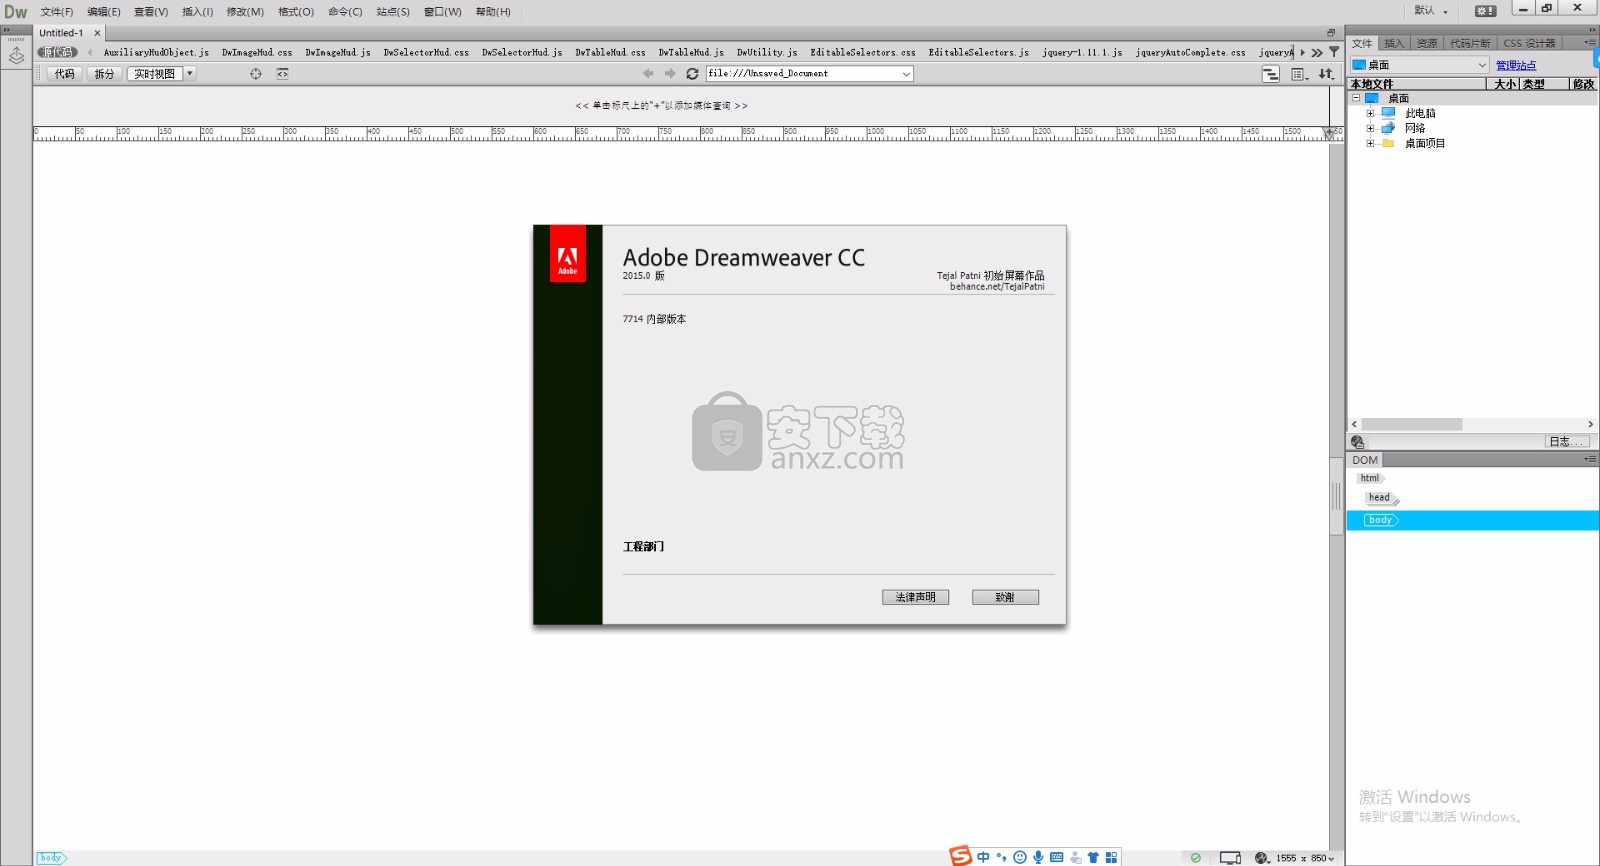The height and width of the screenshot is (866, 1600).
Task: Open the live view options list icon
Action: (x=1299, y=74)
